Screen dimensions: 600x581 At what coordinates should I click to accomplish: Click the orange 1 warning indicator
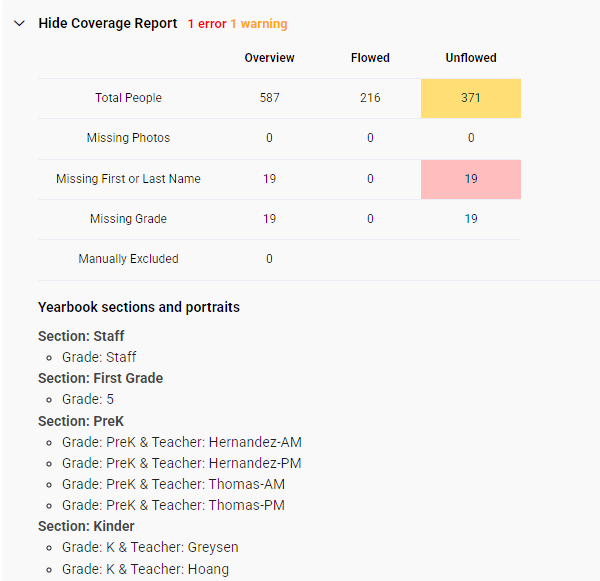coord(259,24)
